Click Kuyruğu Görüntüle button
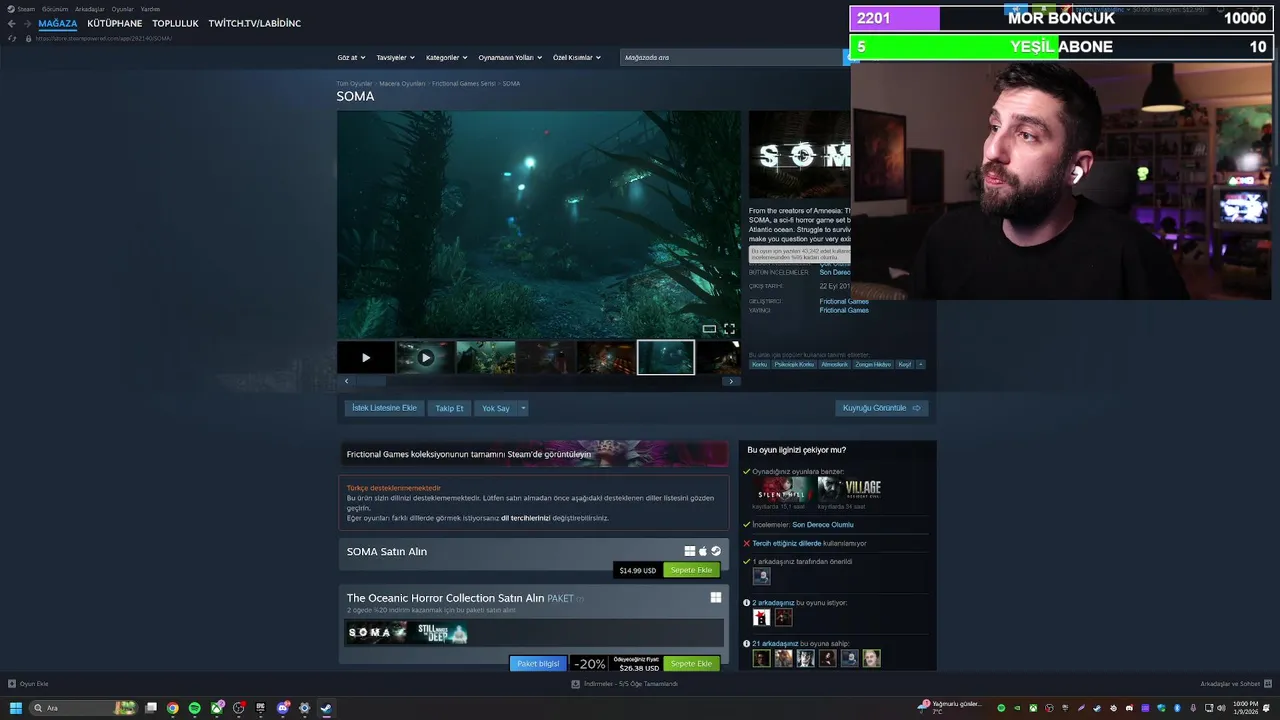The height and width of the screenshot is (720, 1280). click(881, 408)
